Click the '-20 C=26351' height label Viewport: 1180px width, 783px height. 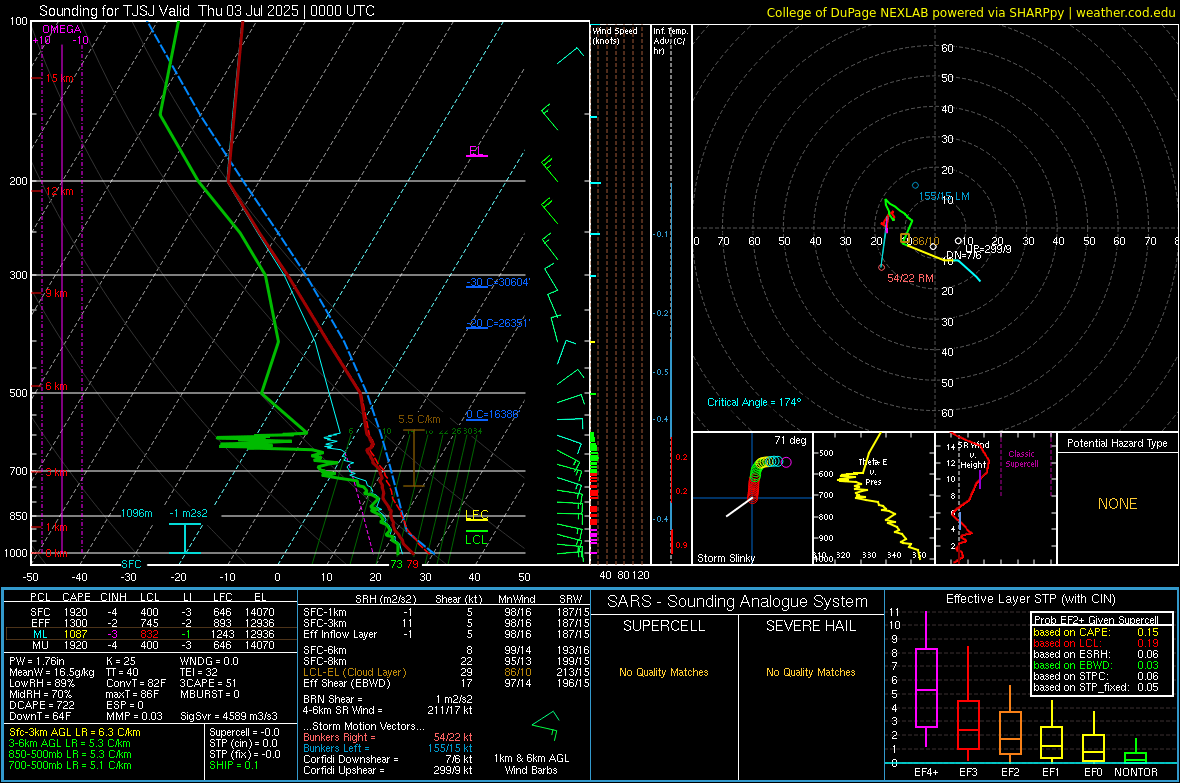(x=498, y=323)
